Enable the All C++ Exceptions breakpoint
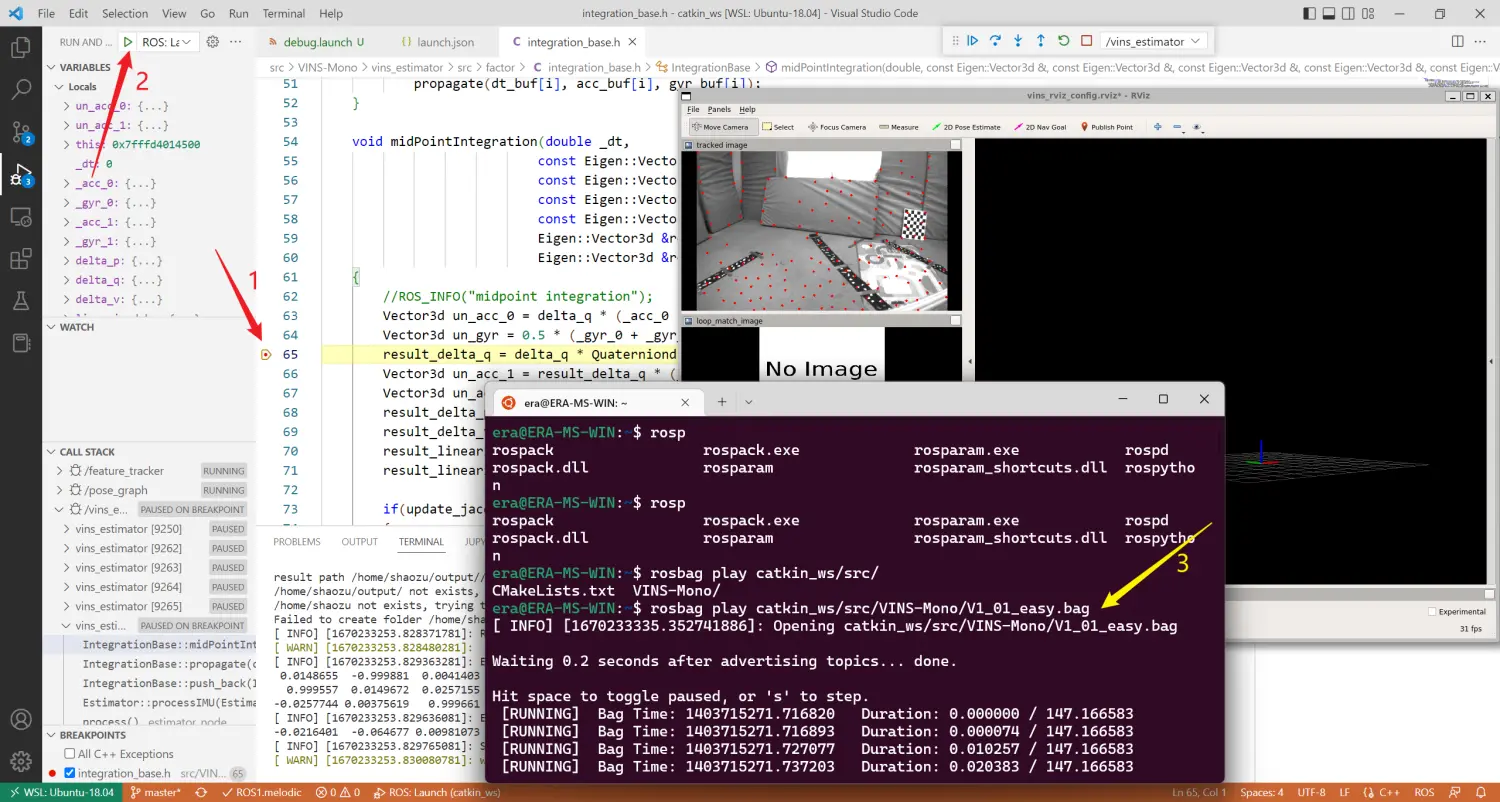The image size is (1500, 802). tap(70, 754)
